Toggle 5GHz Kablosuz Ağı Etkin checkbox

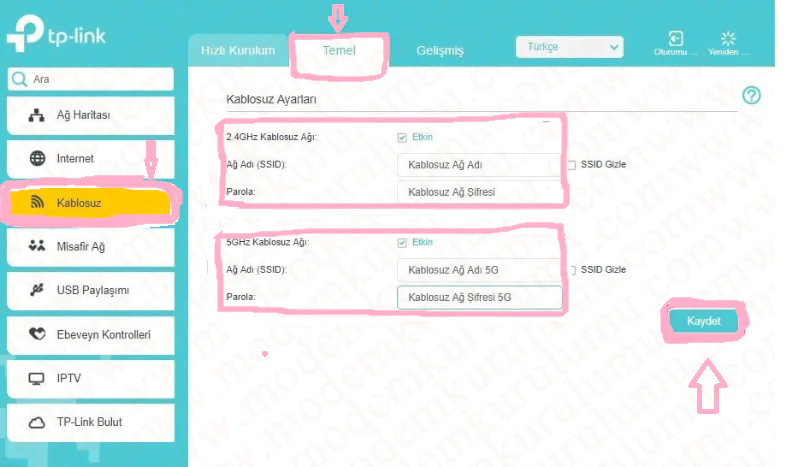click(402, 243)
